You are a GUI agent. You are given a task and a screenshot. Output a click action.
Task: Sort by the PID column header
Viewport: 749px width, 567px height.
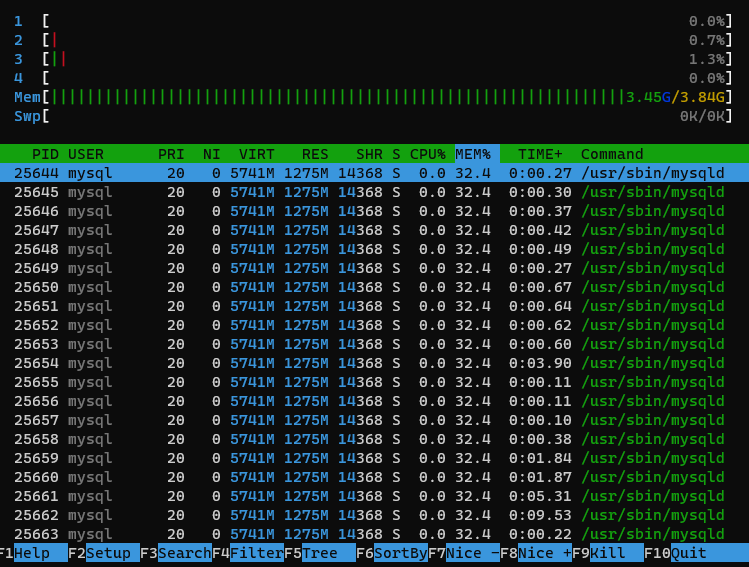[x=45, y=154]
